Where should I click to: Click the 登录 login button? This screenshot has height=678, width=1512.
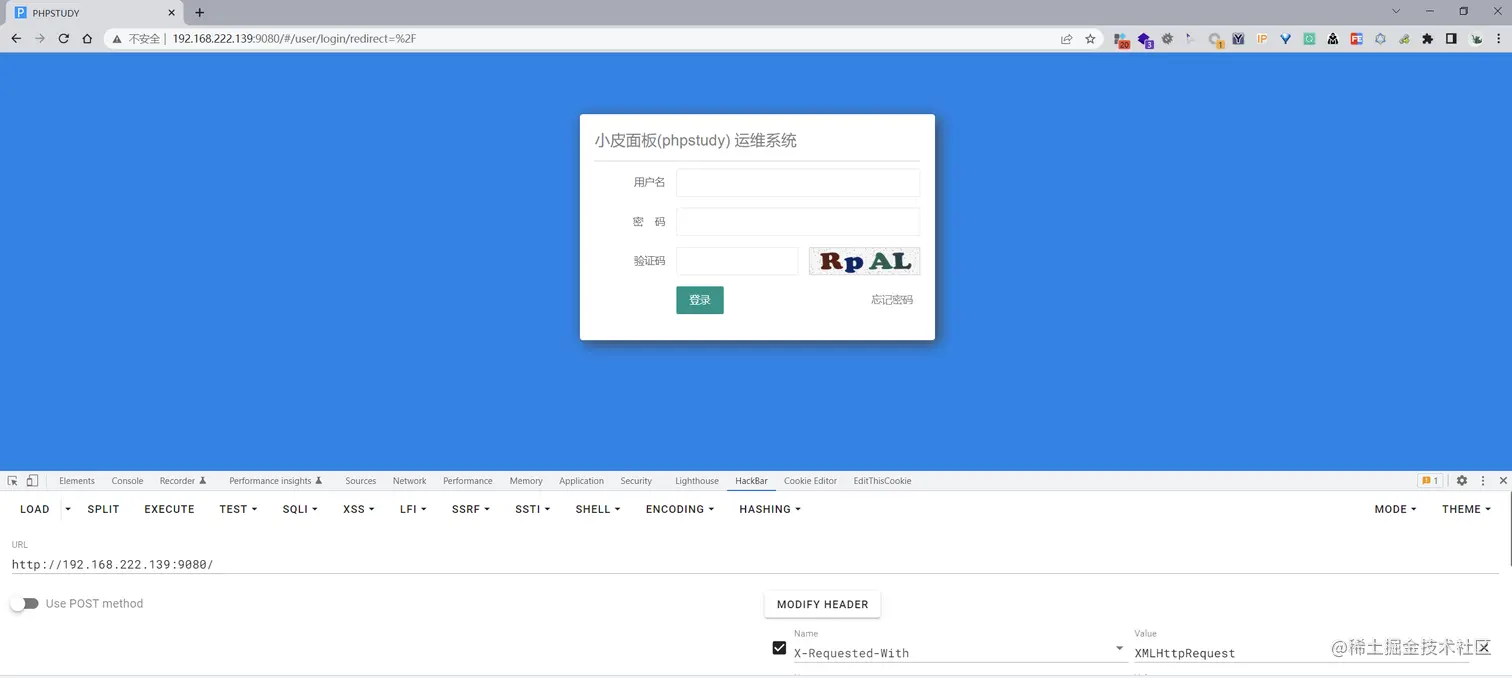(699, 300)
